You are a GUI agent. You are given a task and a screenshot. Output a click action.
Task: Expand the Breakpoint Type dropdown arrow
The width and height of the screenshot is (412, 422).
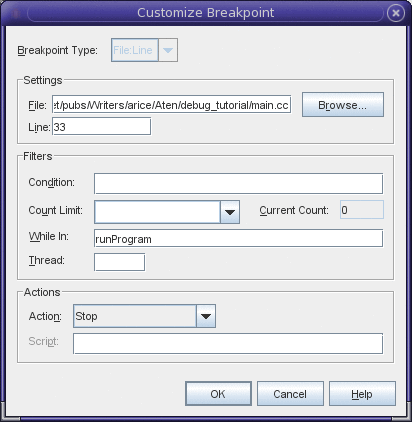coord(168,50)
